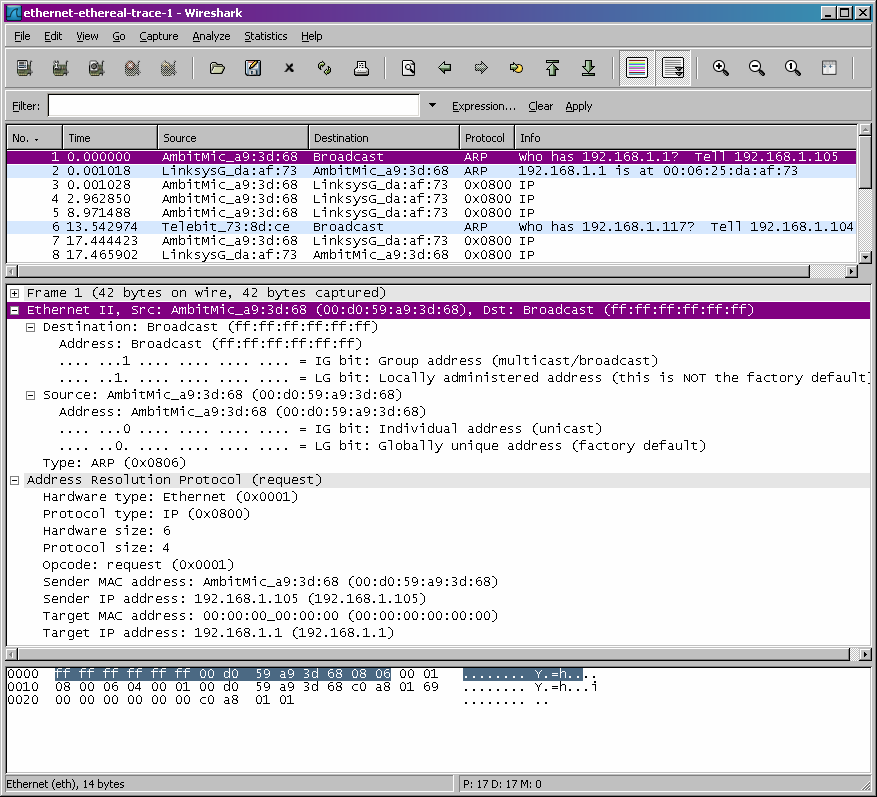Sort packets by No. column header

click(x=35, y=138)
